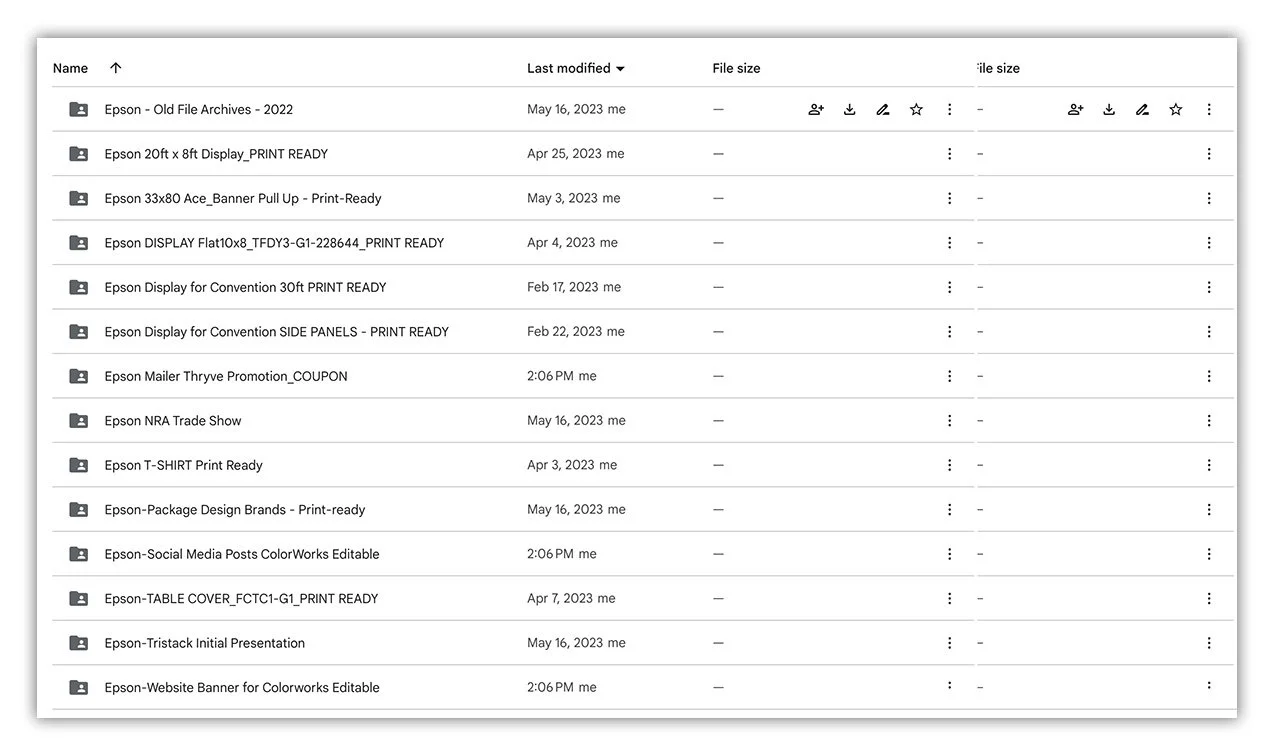Image resolution: width=1274 pixels, height=756 pixels.
Task: Click folder icon for Epson Mailer Thryve Promotion_COUPON
Action: point(78,376)
